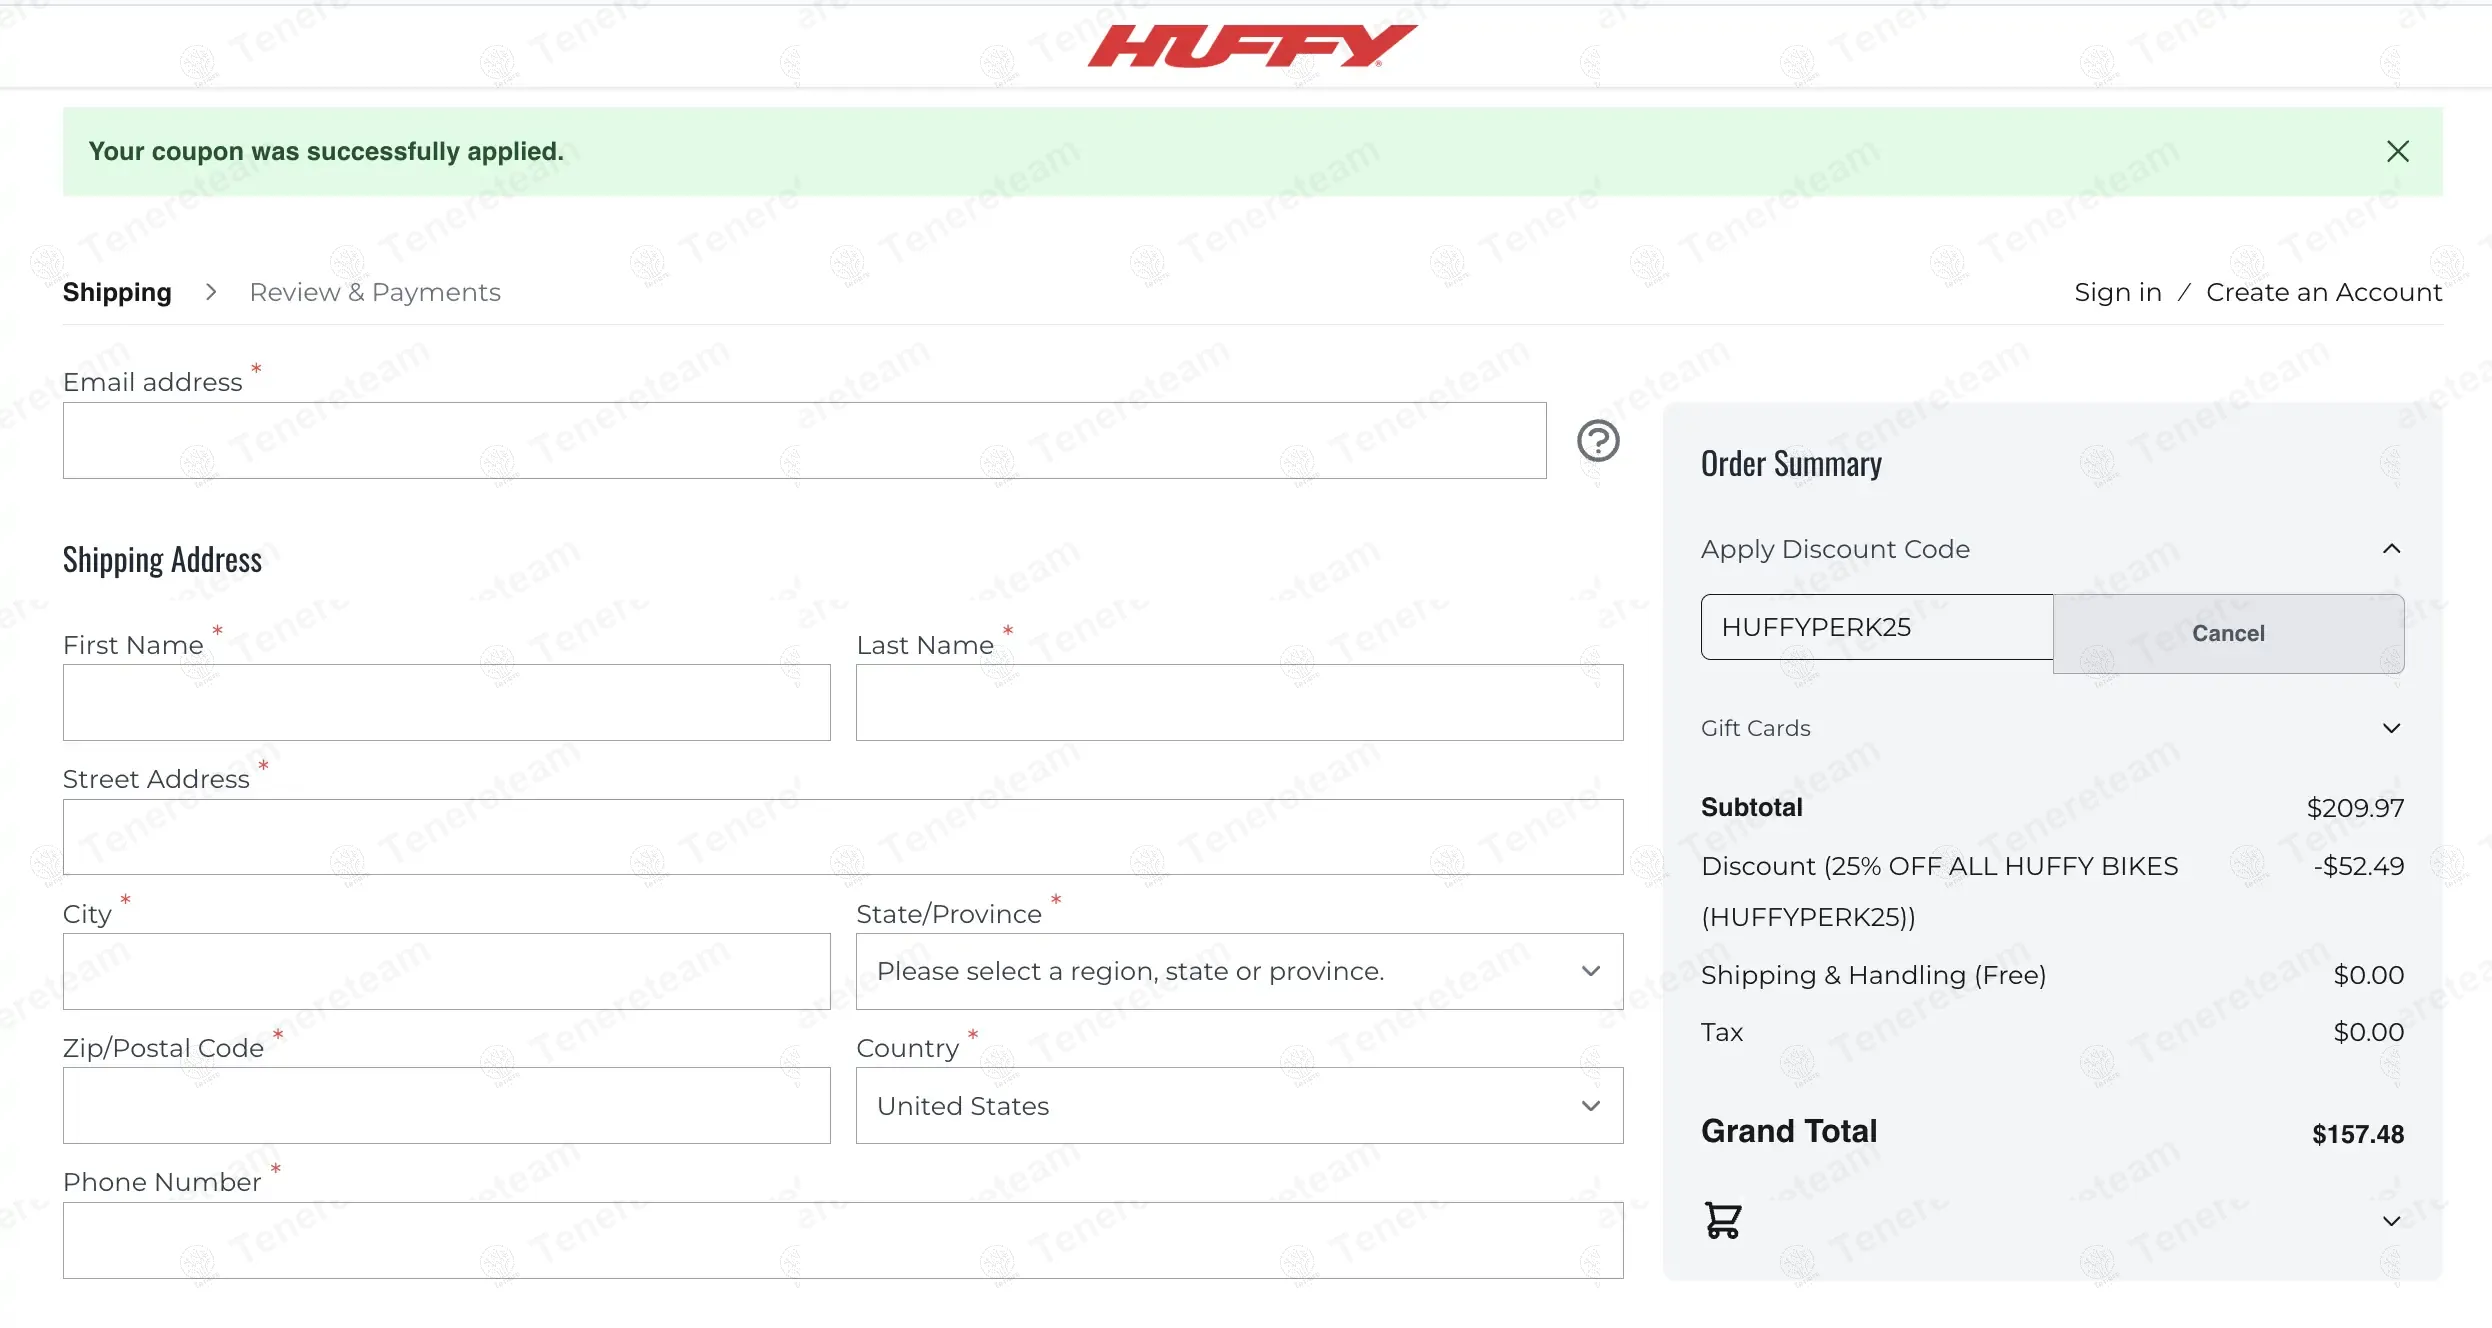Click the Sign in link

click(x=2117, y=292)
